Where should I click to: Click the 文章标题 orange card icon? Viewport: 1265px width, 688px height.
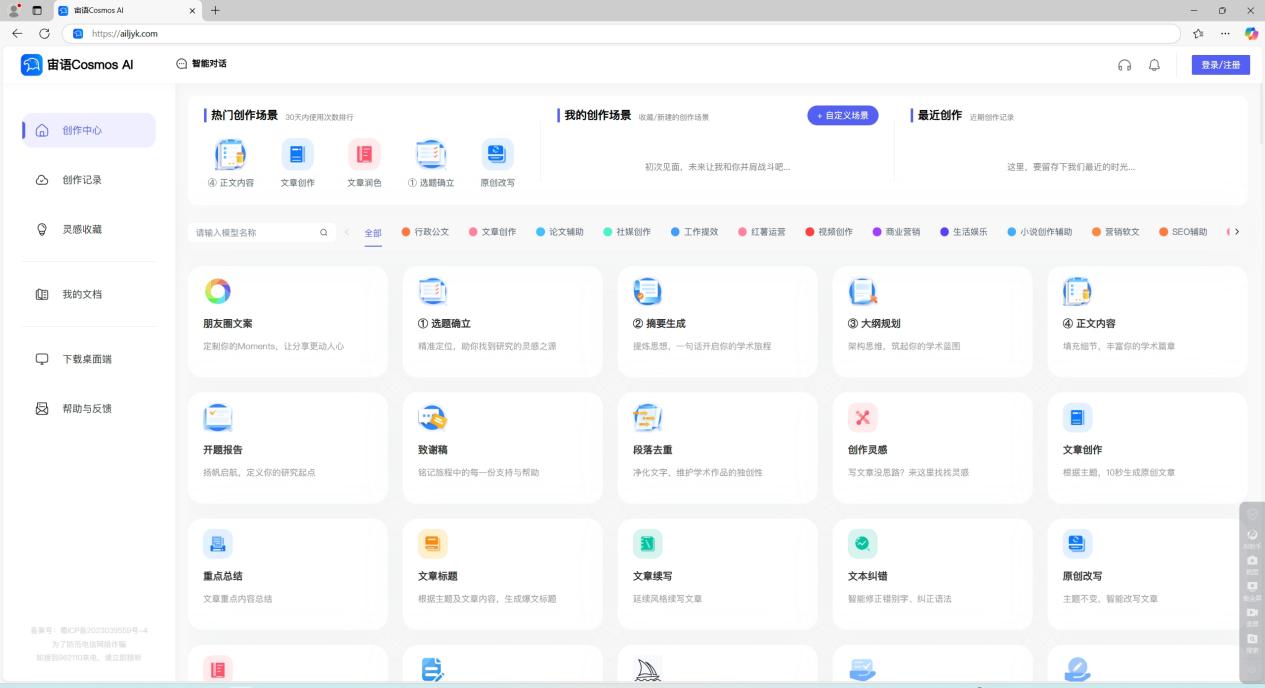(x=432, y=543)
